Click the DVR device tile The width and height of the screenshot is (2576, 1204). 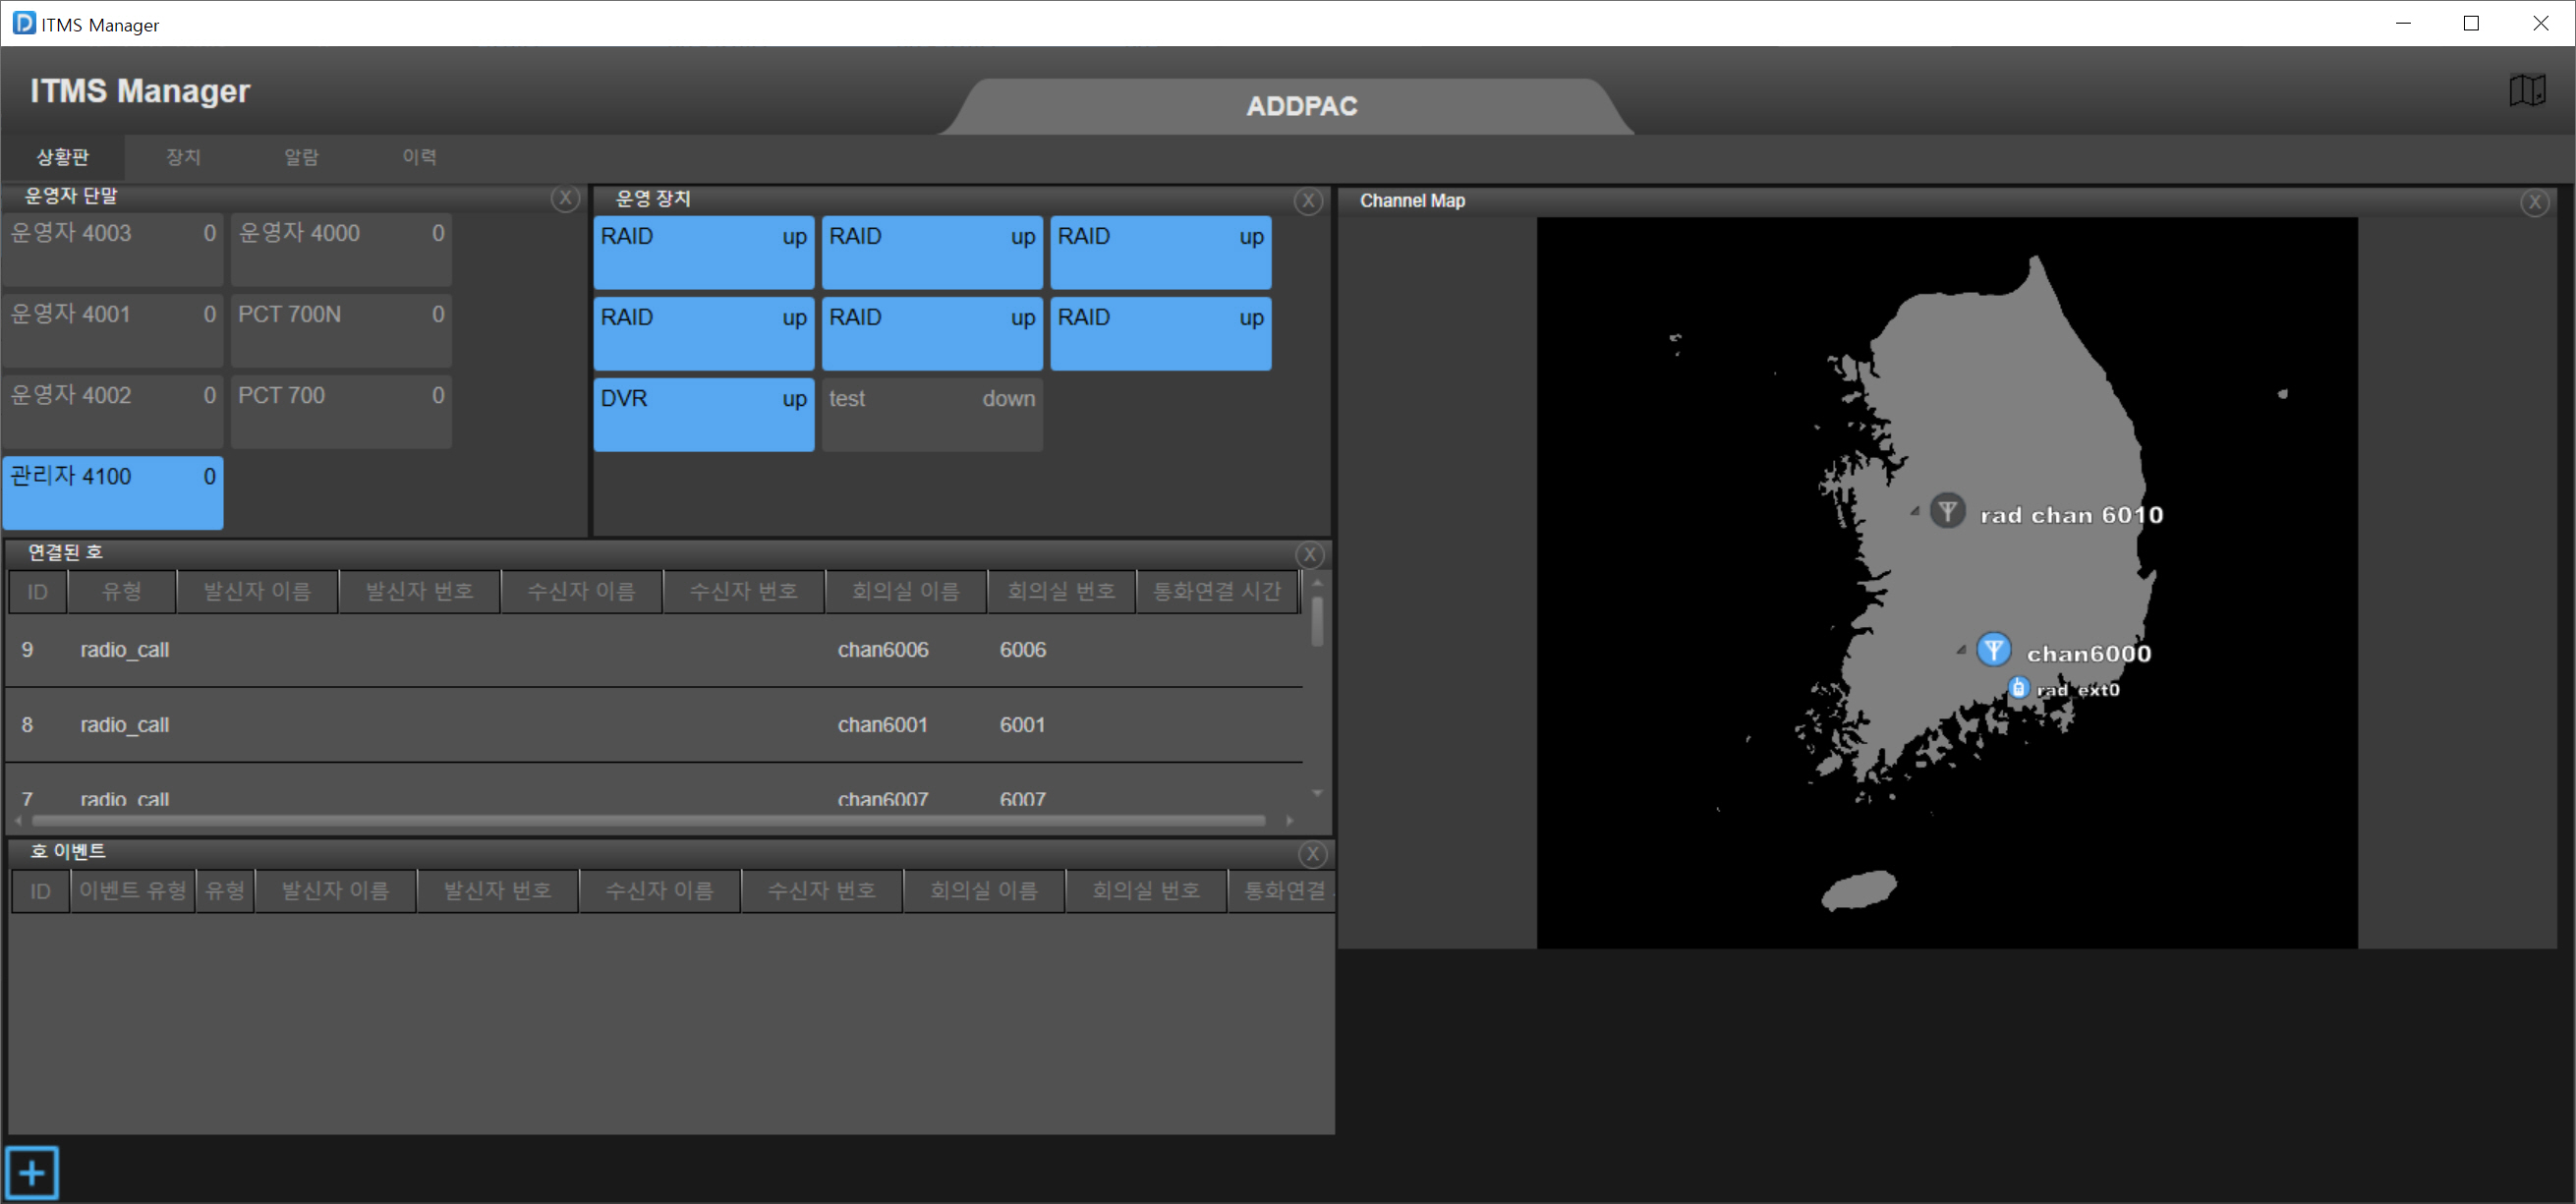click(x=703, y=413)
